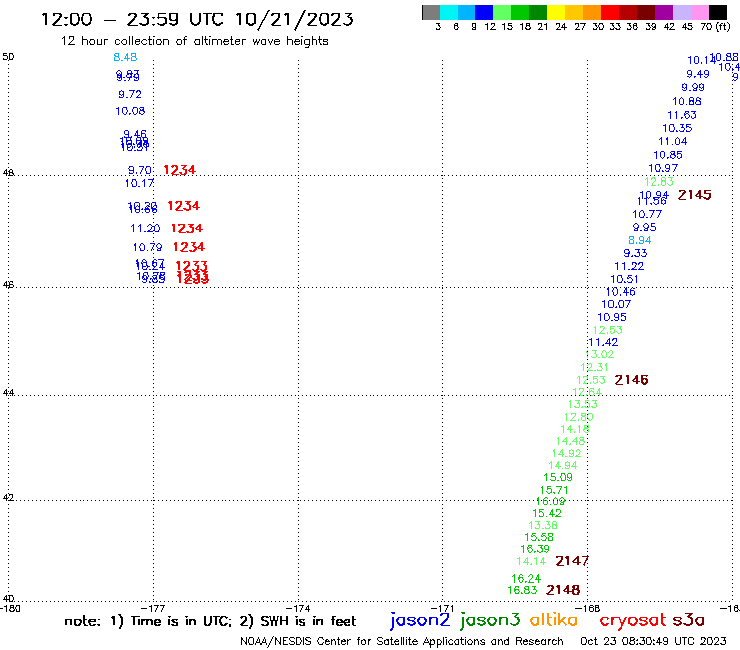Click the 15.42 wave height value
This screenshot has width=740, height=650.
547,514
